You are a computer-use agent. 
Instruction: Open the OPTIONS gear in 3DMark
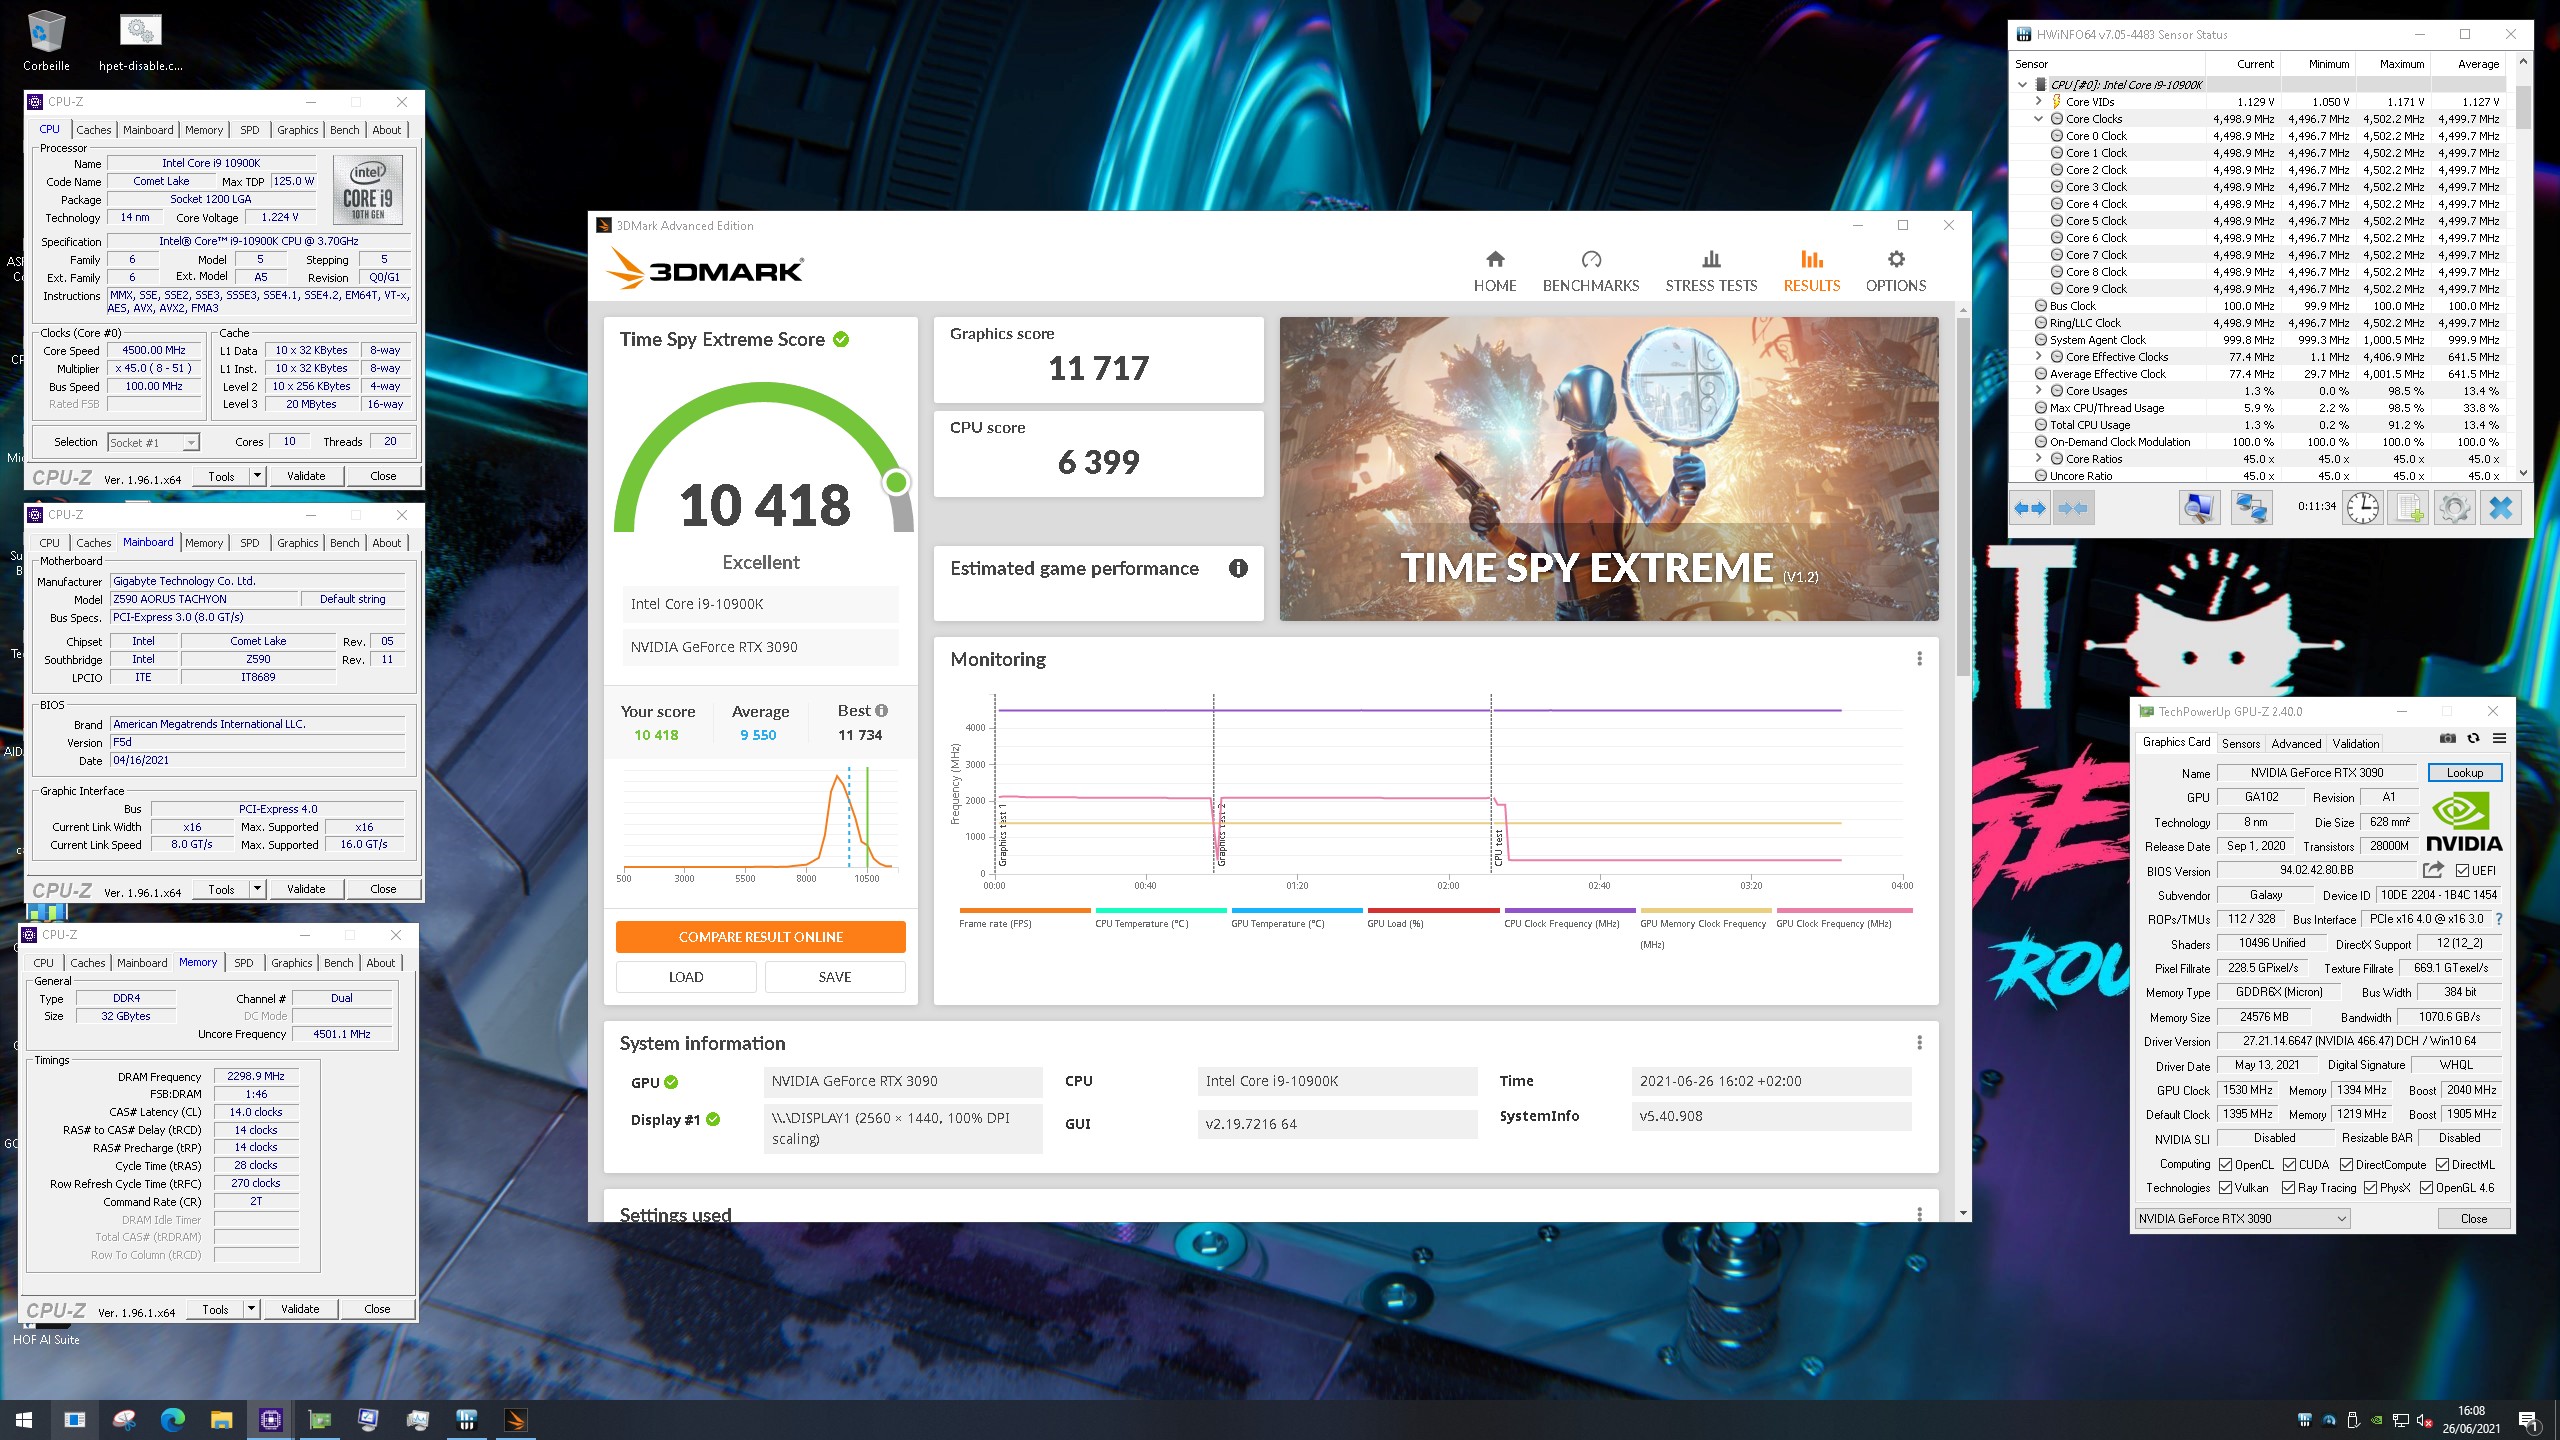(1895, 271)
